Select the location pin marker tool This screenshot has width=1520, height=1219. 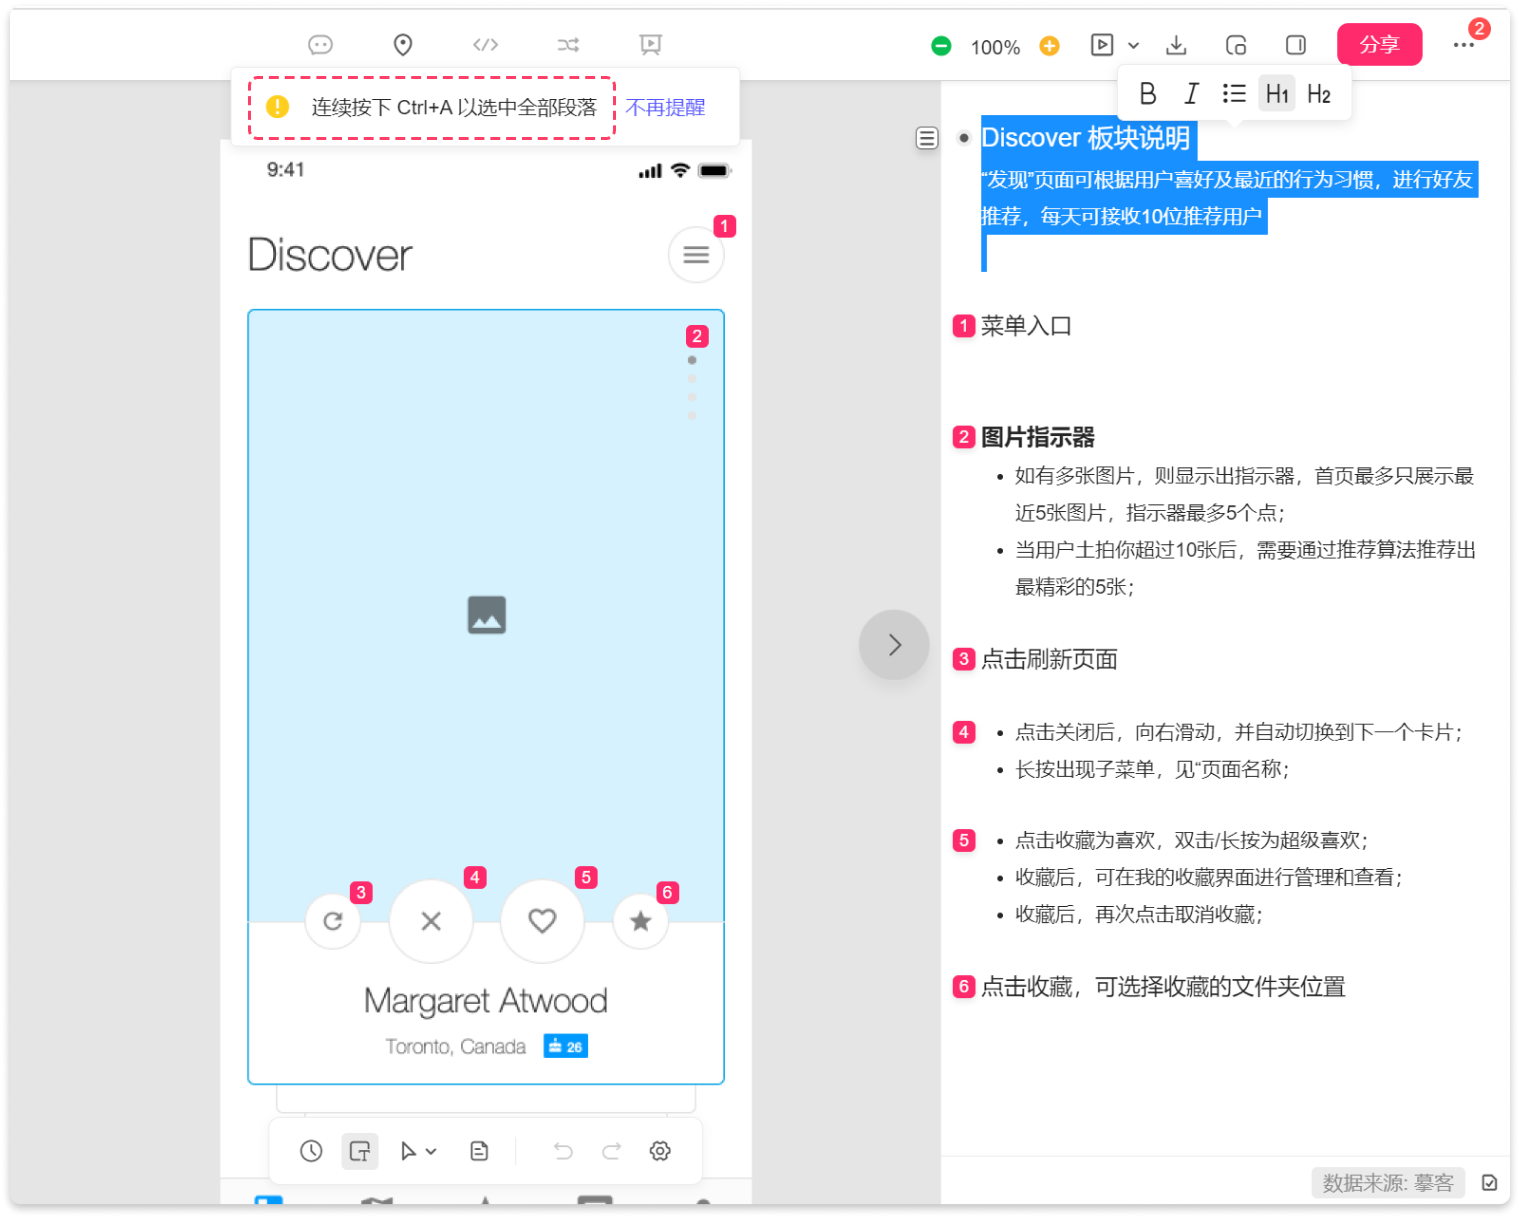(403, 45)
